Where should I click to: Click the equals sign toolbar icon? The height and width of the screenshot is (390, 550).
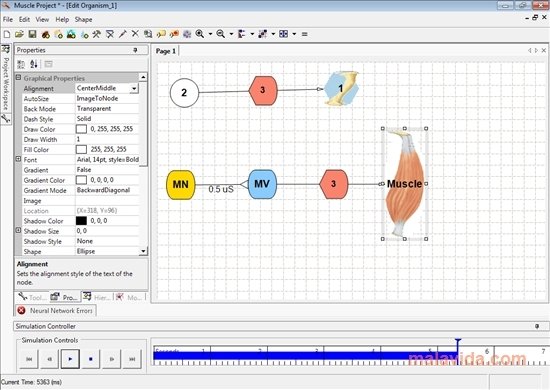(x=304, y=34)
